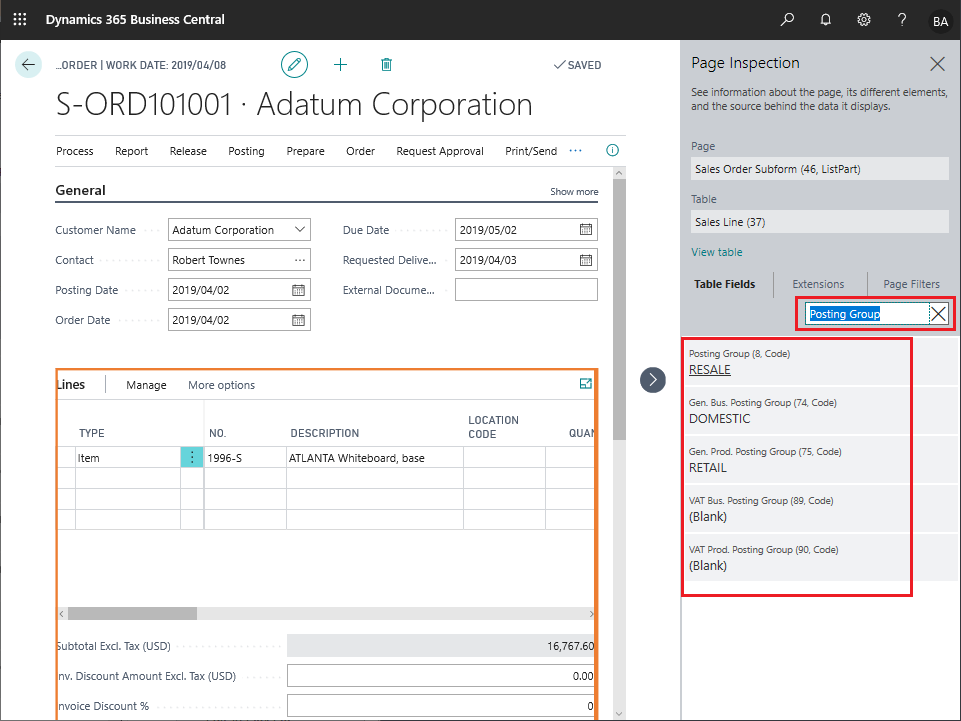This screenshot has height=721, width=961.
Task: Switch to Extensions tab
Action: pyautogui.click(x=818, y=284)
